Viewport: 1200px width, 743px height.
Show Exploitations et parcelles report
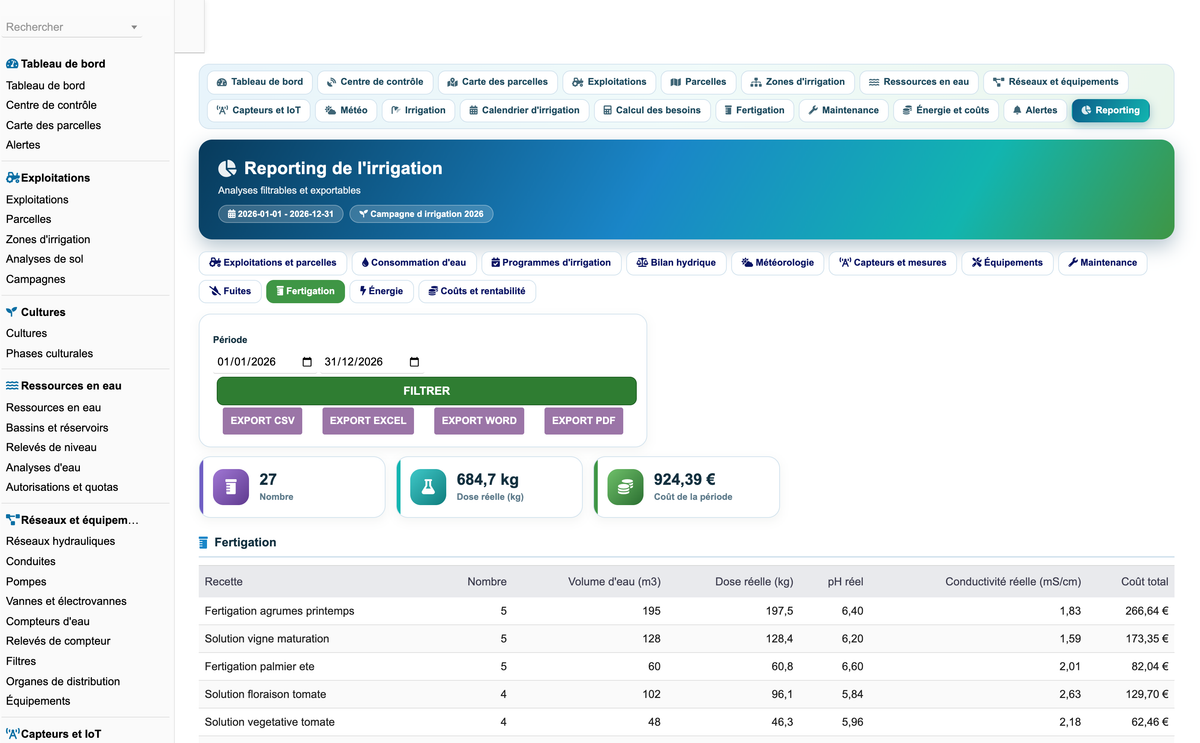click(273, 262)
